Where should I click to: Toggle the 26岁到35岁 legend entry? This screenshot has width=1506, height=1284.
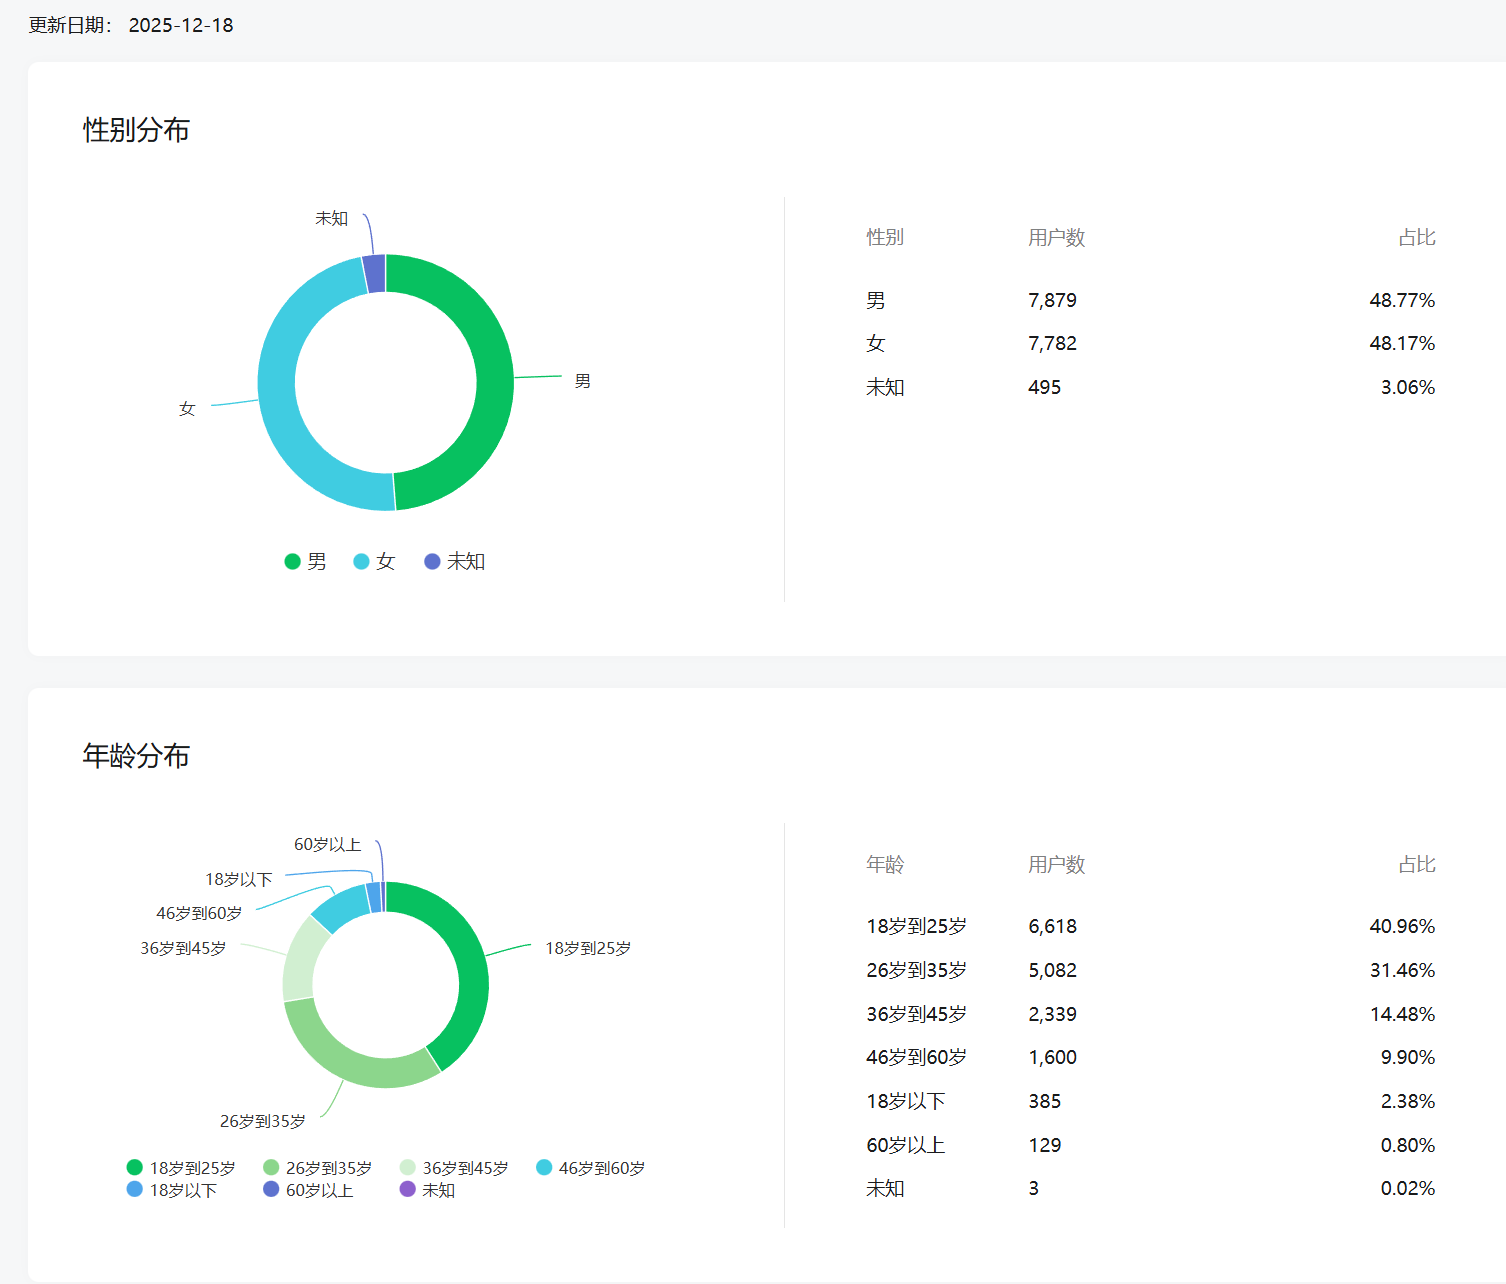click(x=318, y=1168)
